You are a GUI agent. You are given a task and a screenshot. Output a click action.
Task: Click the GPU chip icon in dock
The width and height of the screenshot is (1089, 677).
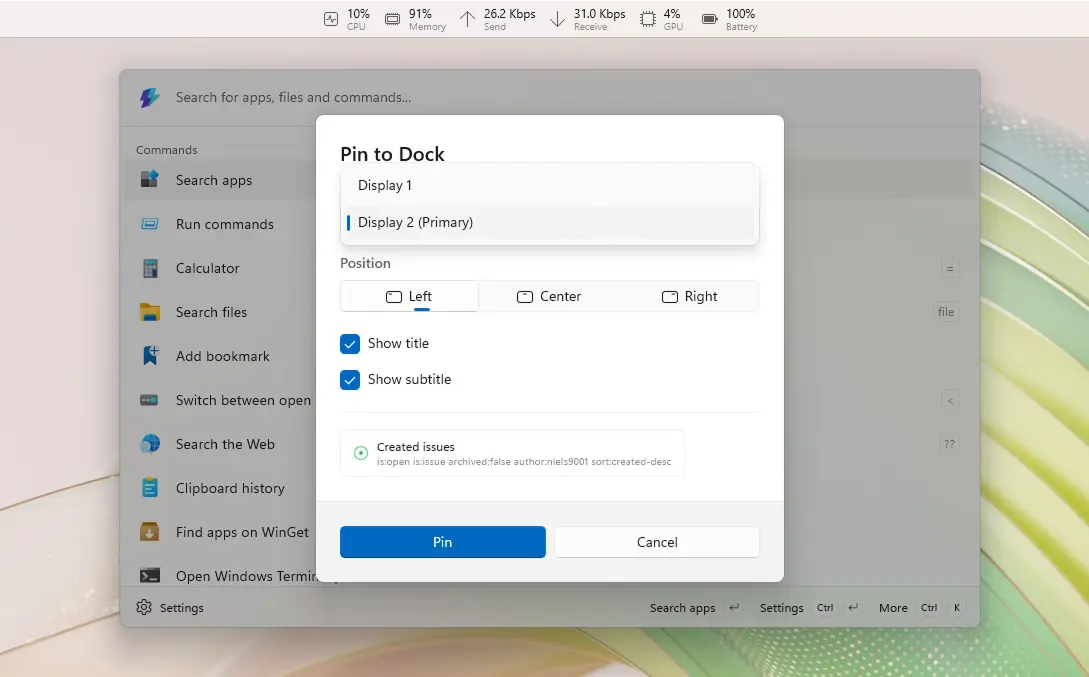pyautogui.click(x=647, y=19)
